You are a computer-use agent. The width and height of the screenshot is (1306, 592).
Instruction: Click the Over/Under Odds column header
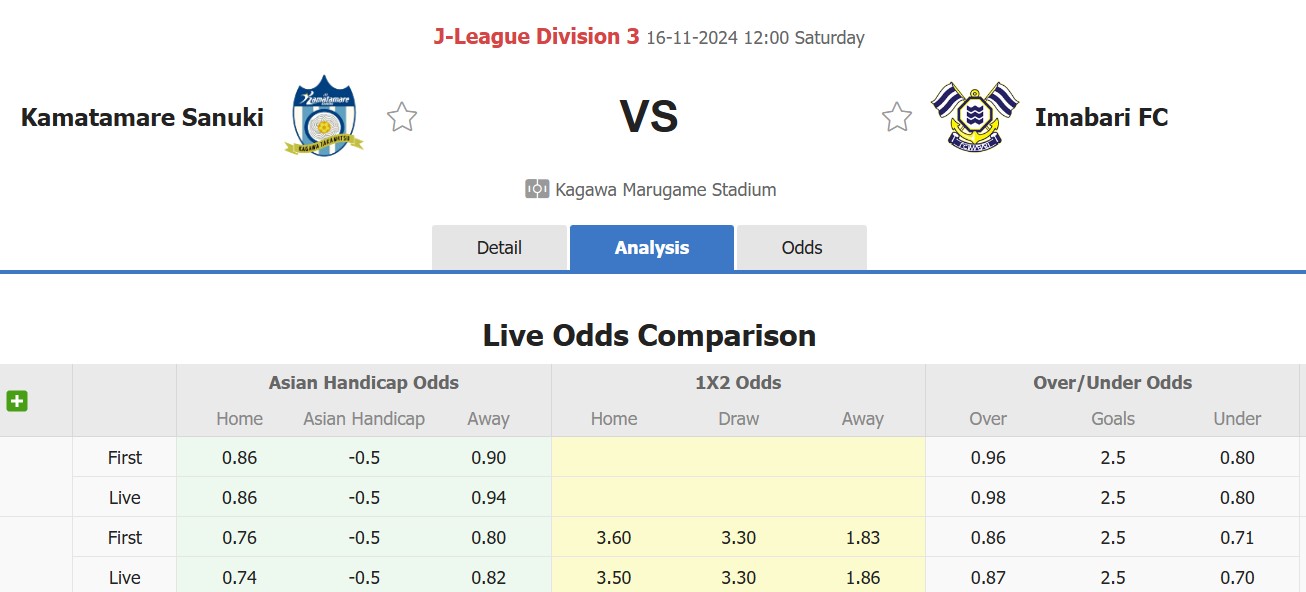pos(1112,382)
